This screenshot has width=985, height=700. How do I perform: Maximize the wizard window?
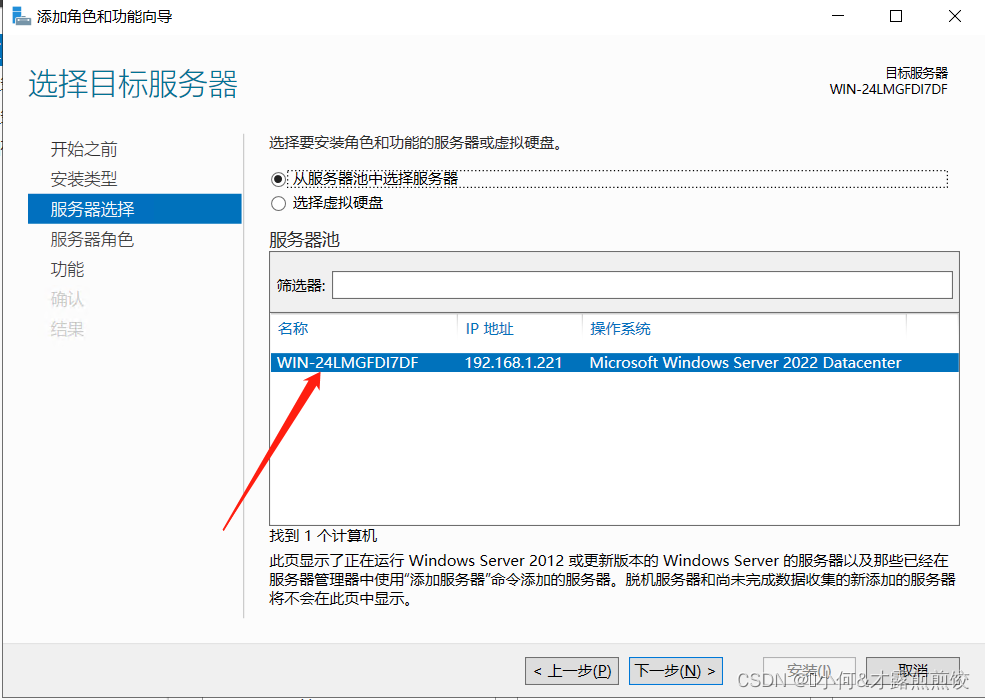[x=896, y=16]
